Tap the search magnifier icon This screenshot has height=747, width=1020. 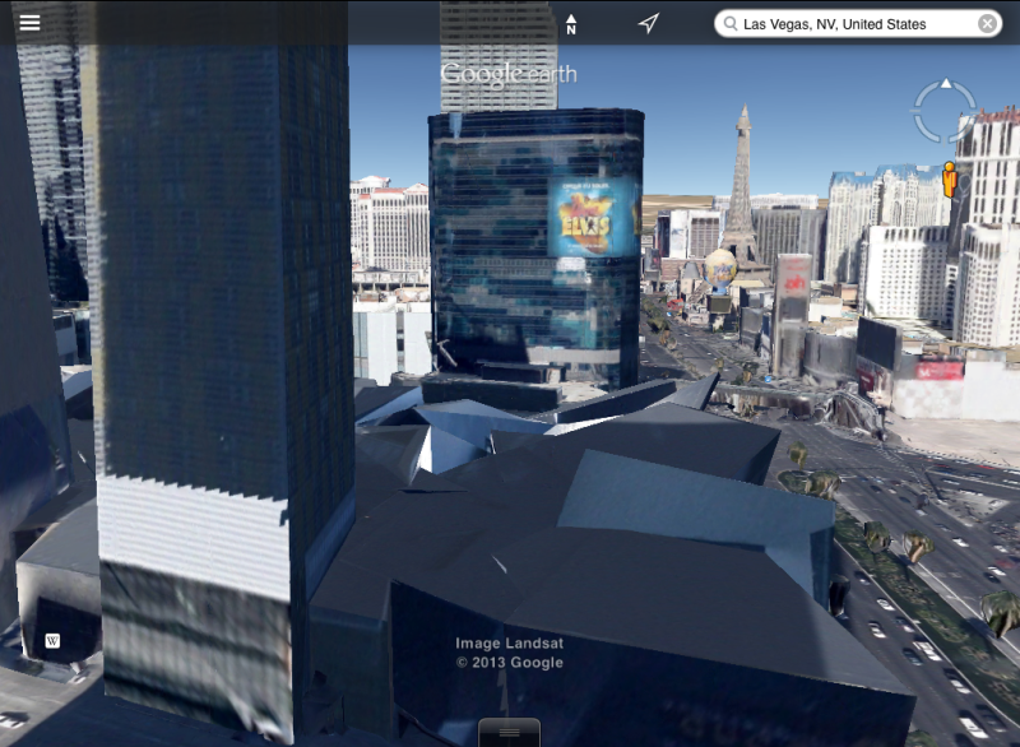pos(731,24)
